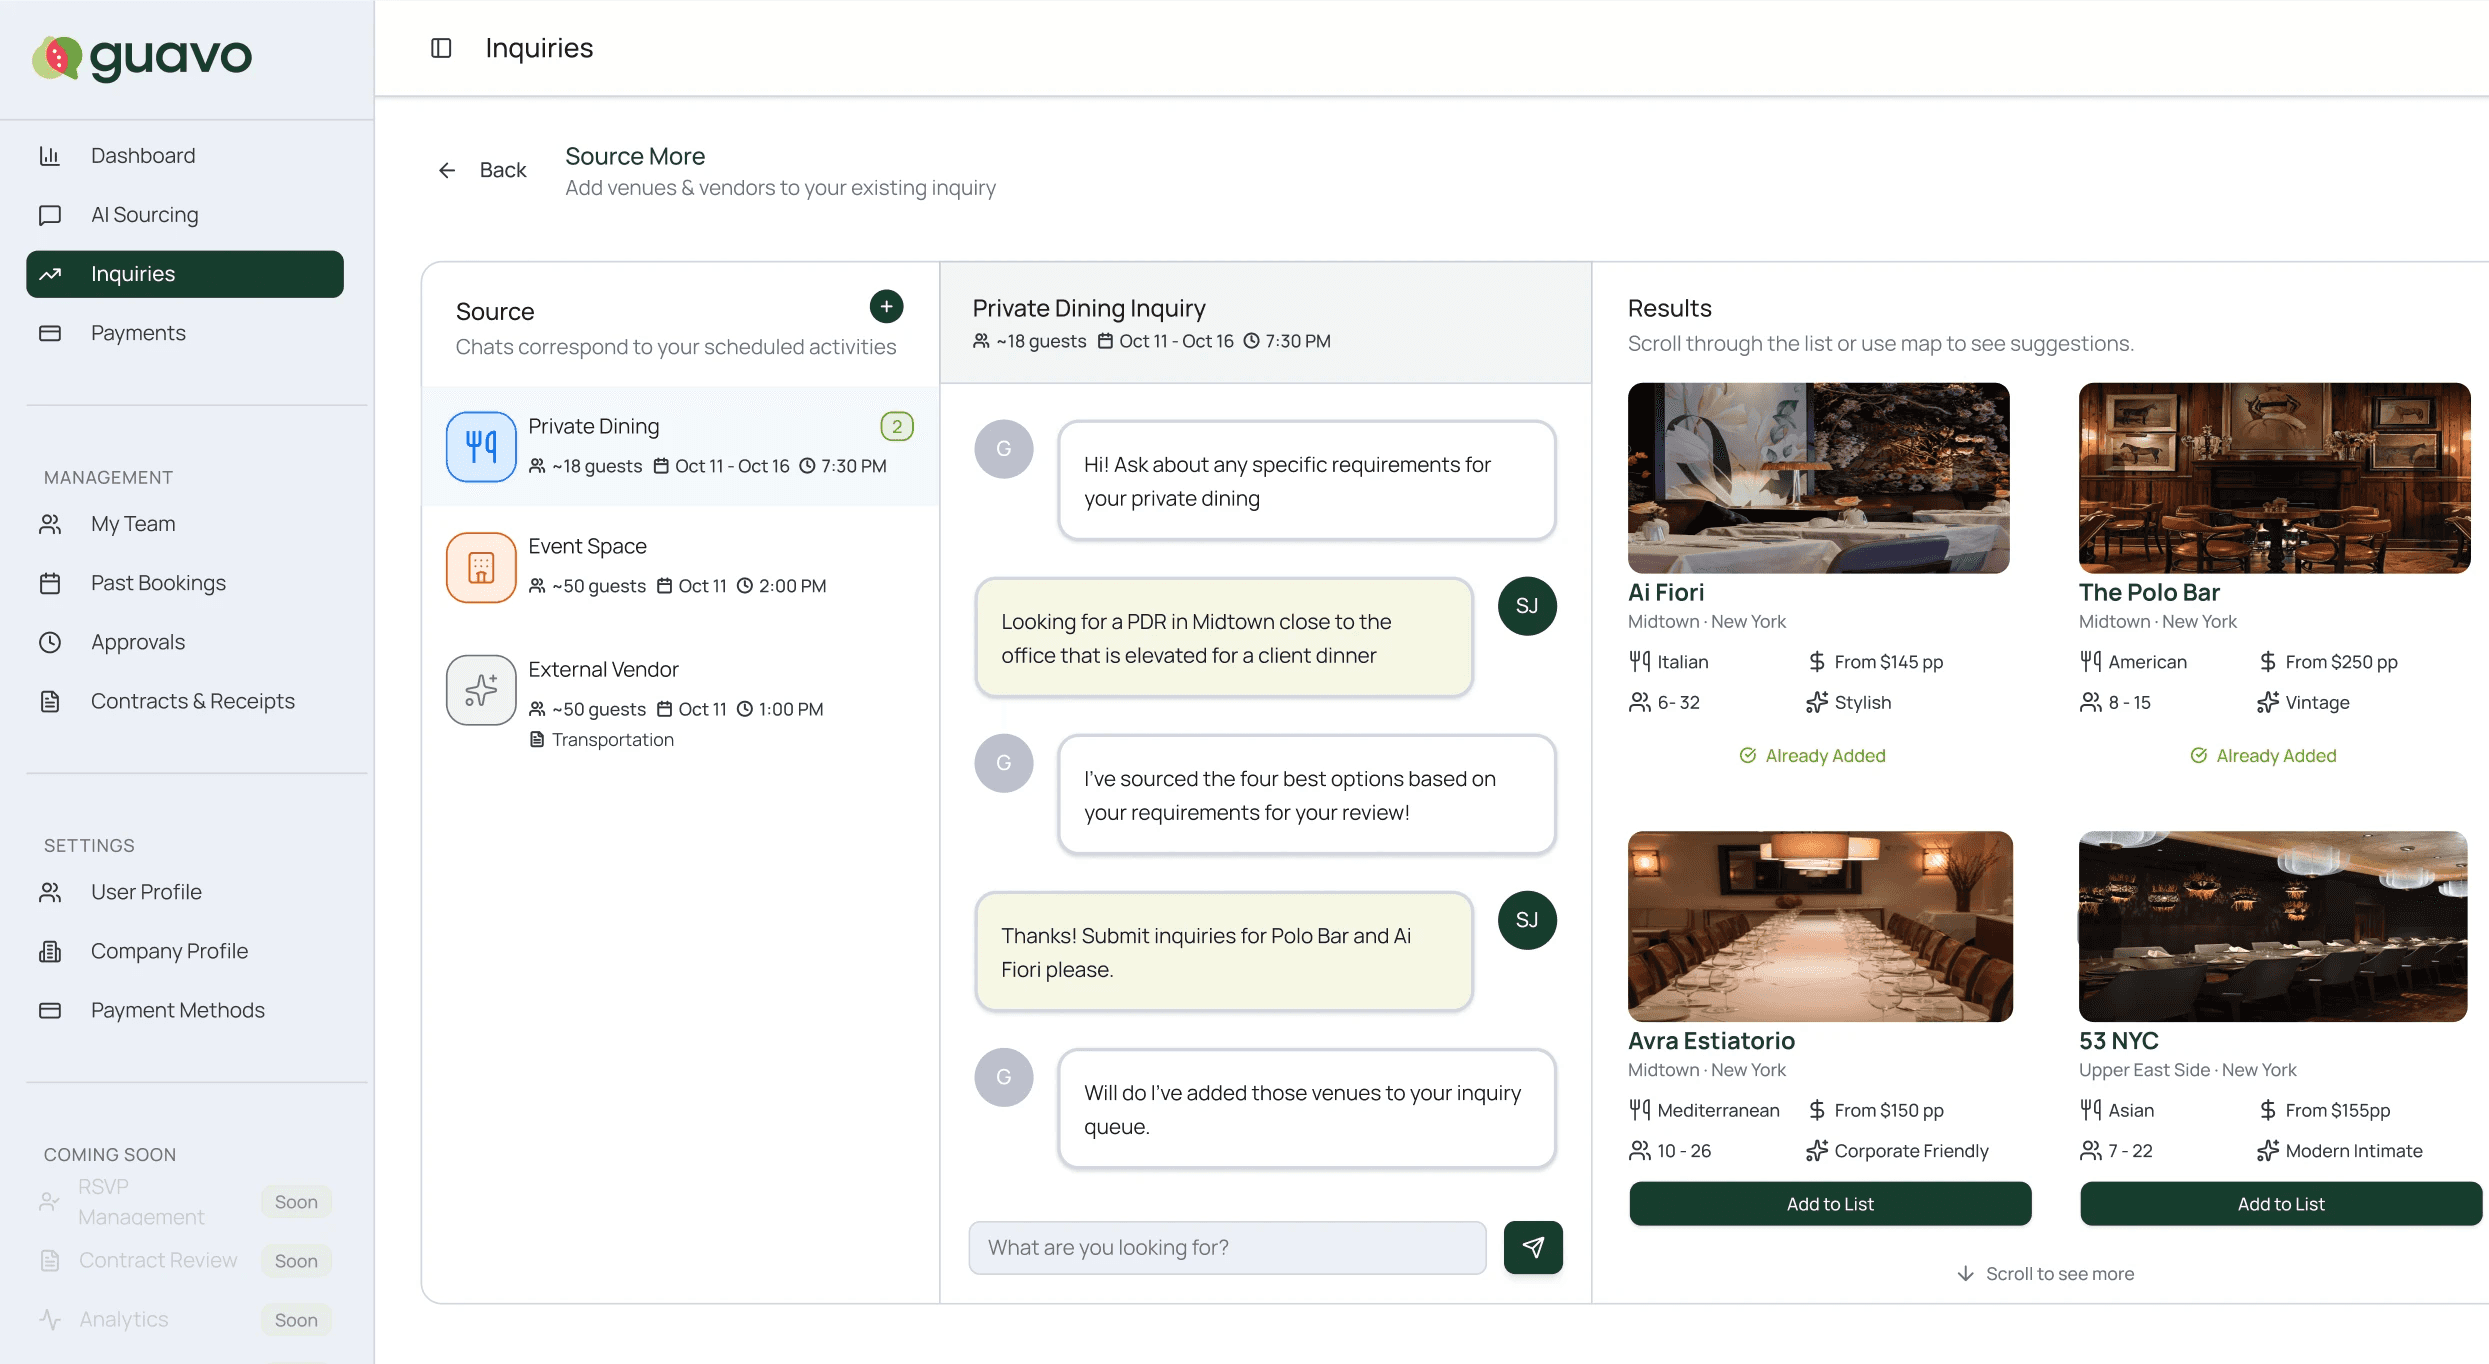
Task: Click the G avatar beside the greeting message
Action: [1004, 449]
